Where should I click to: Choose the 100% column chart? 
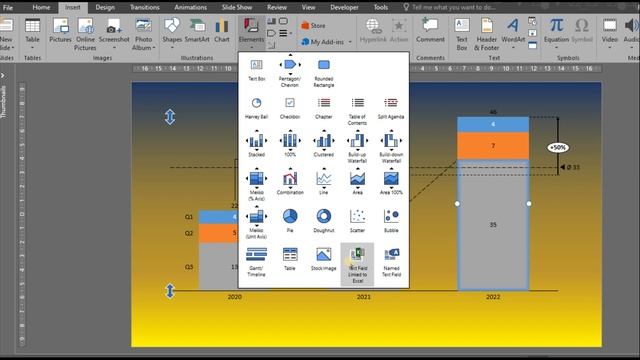coord(290,143)
